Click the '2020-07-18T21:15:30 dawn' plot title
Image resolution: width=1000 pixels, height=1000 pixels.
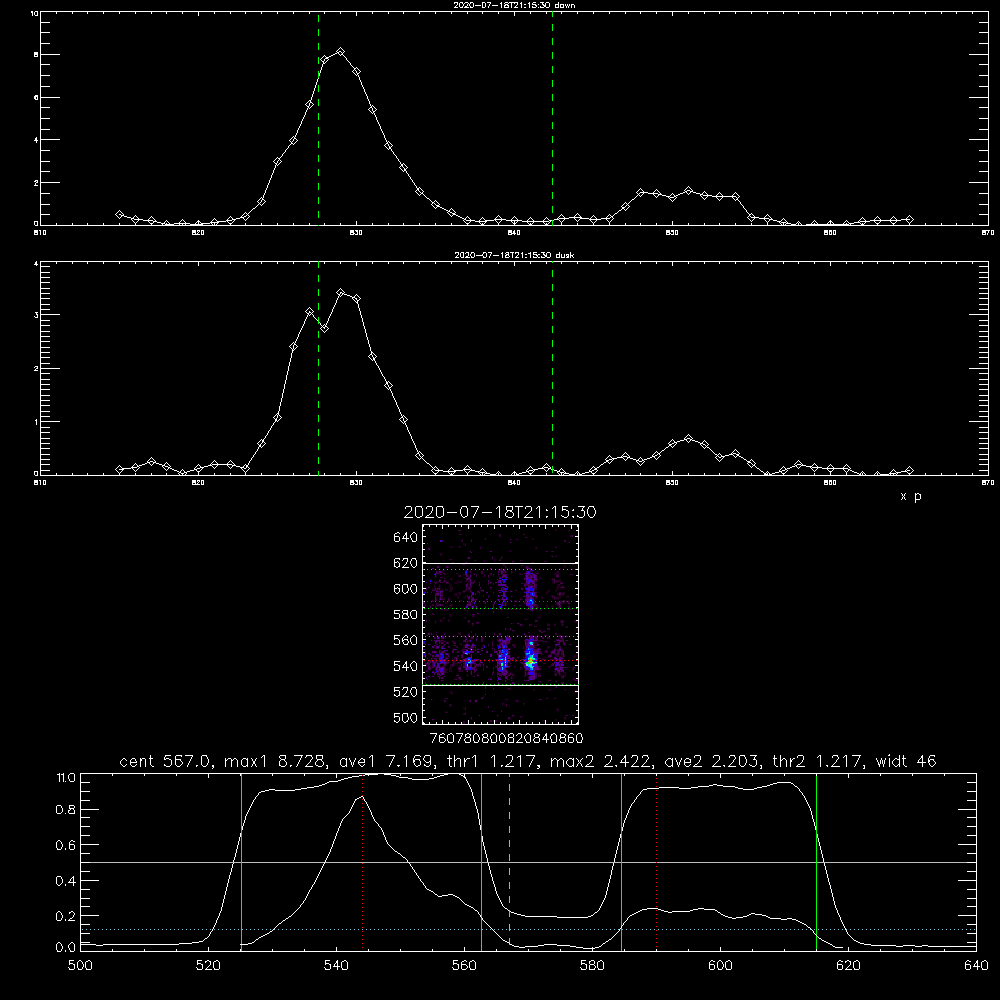click(x=515, y=5)
